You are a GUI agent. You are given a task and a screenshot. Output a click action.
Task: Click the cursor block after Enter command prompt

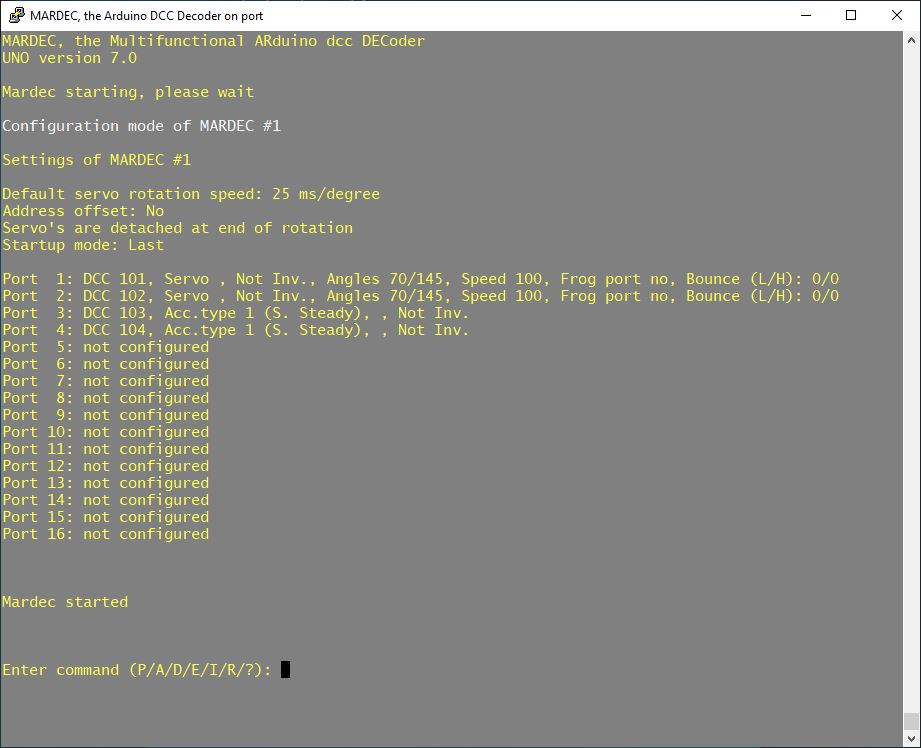(x=285, y=669)
